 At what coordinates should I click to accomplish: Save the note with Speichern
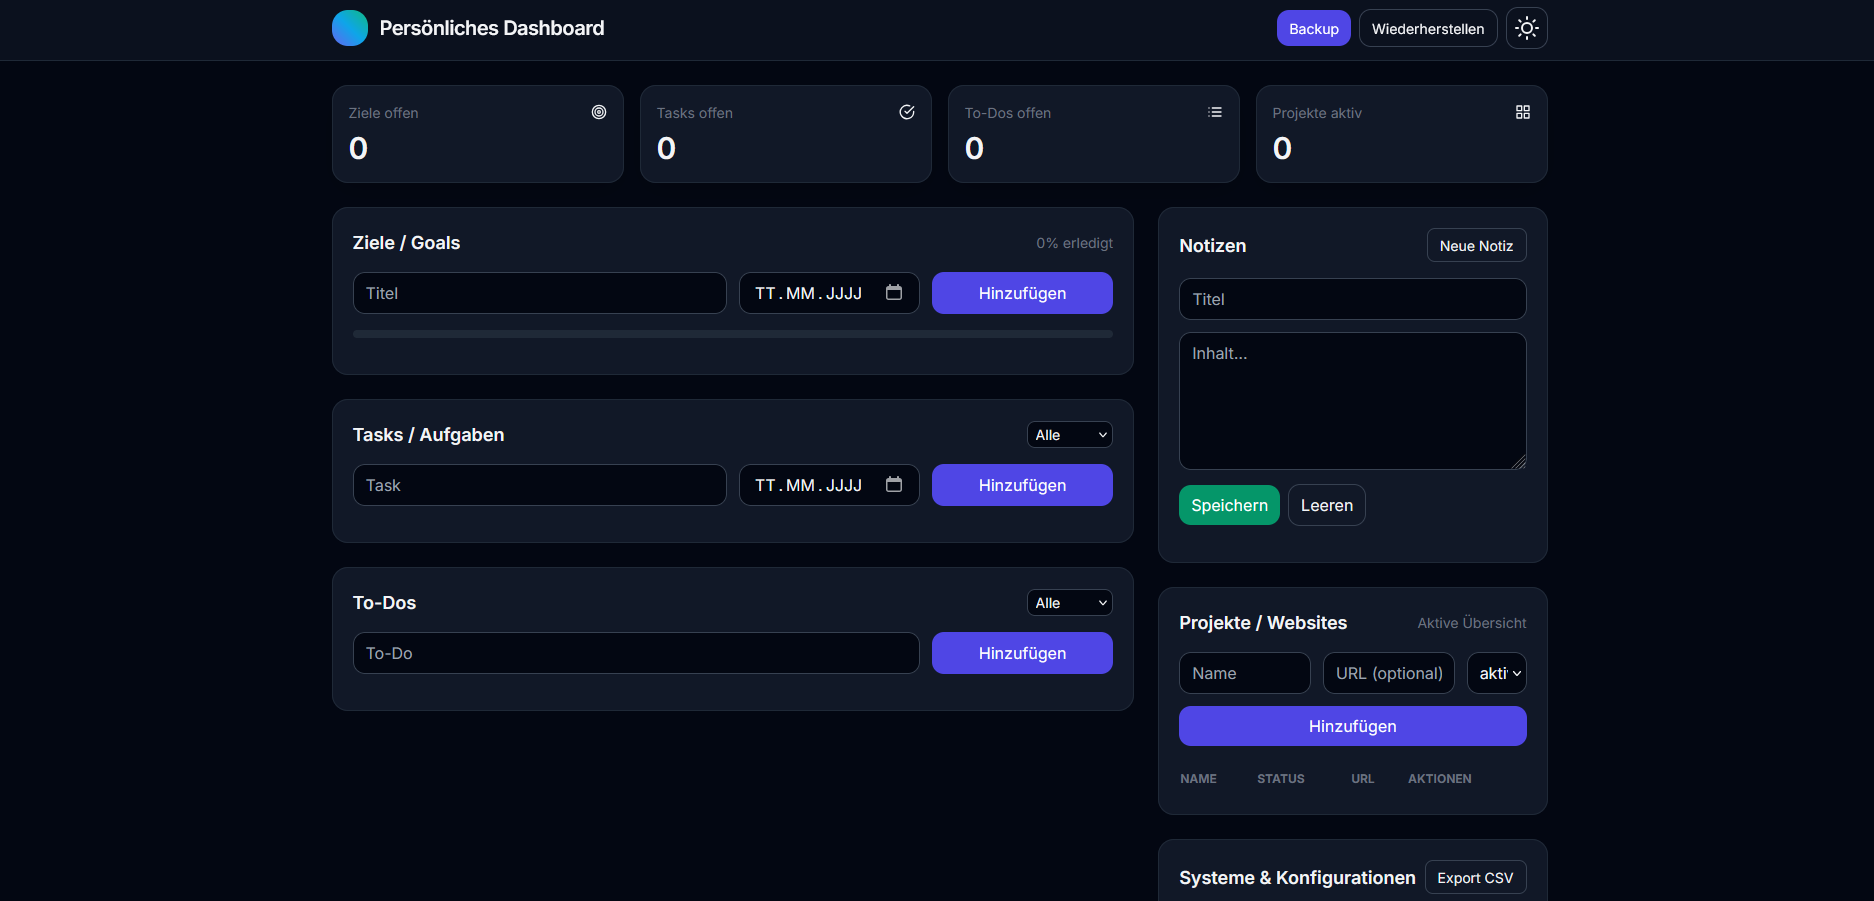coord(1229,505)
